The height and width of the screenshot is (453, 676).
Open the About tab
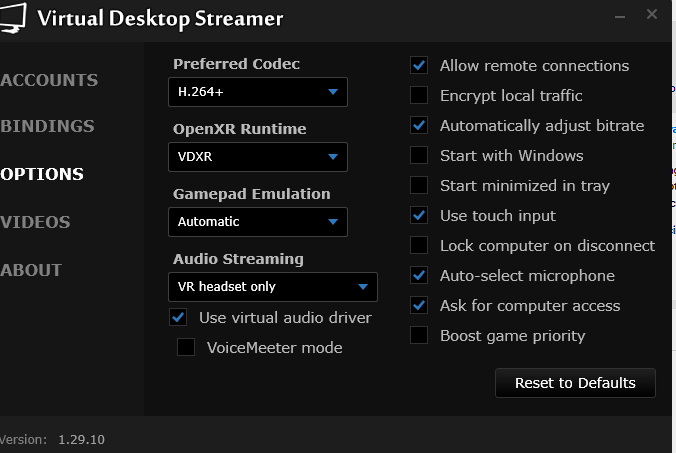(x=31, y=270)
